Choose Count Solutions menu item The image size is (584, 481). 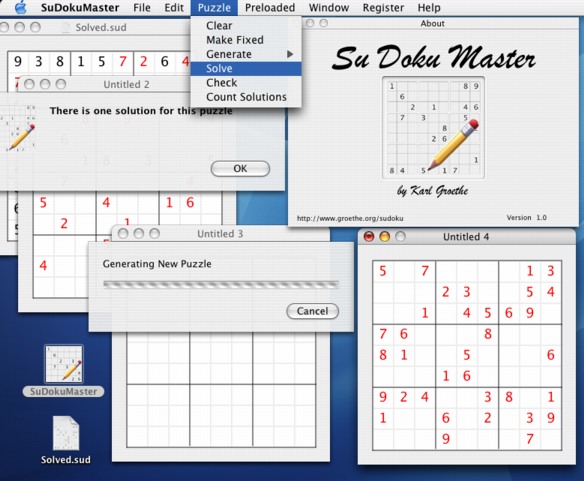pos(246,97)
